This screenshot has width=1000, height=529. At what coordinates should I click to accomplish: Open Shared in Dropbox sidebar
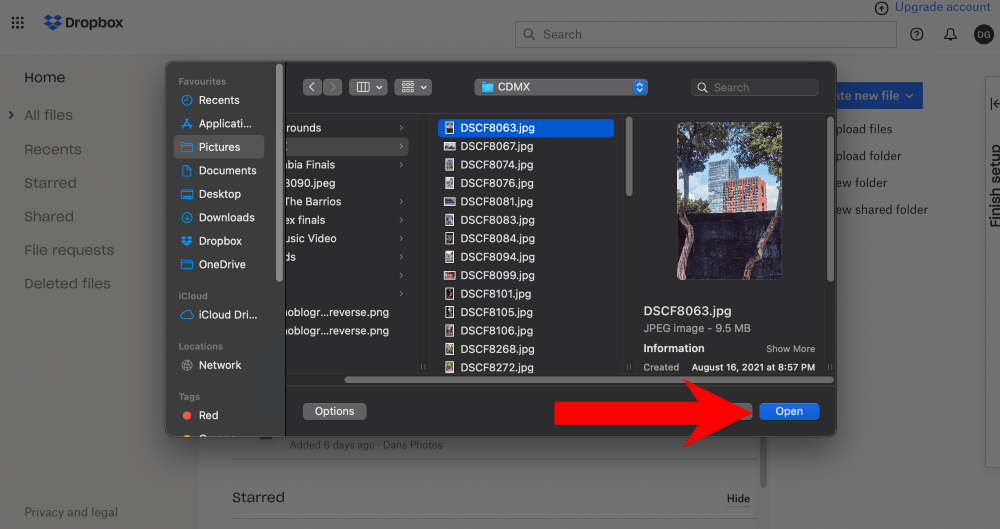[x=48, y=216]
